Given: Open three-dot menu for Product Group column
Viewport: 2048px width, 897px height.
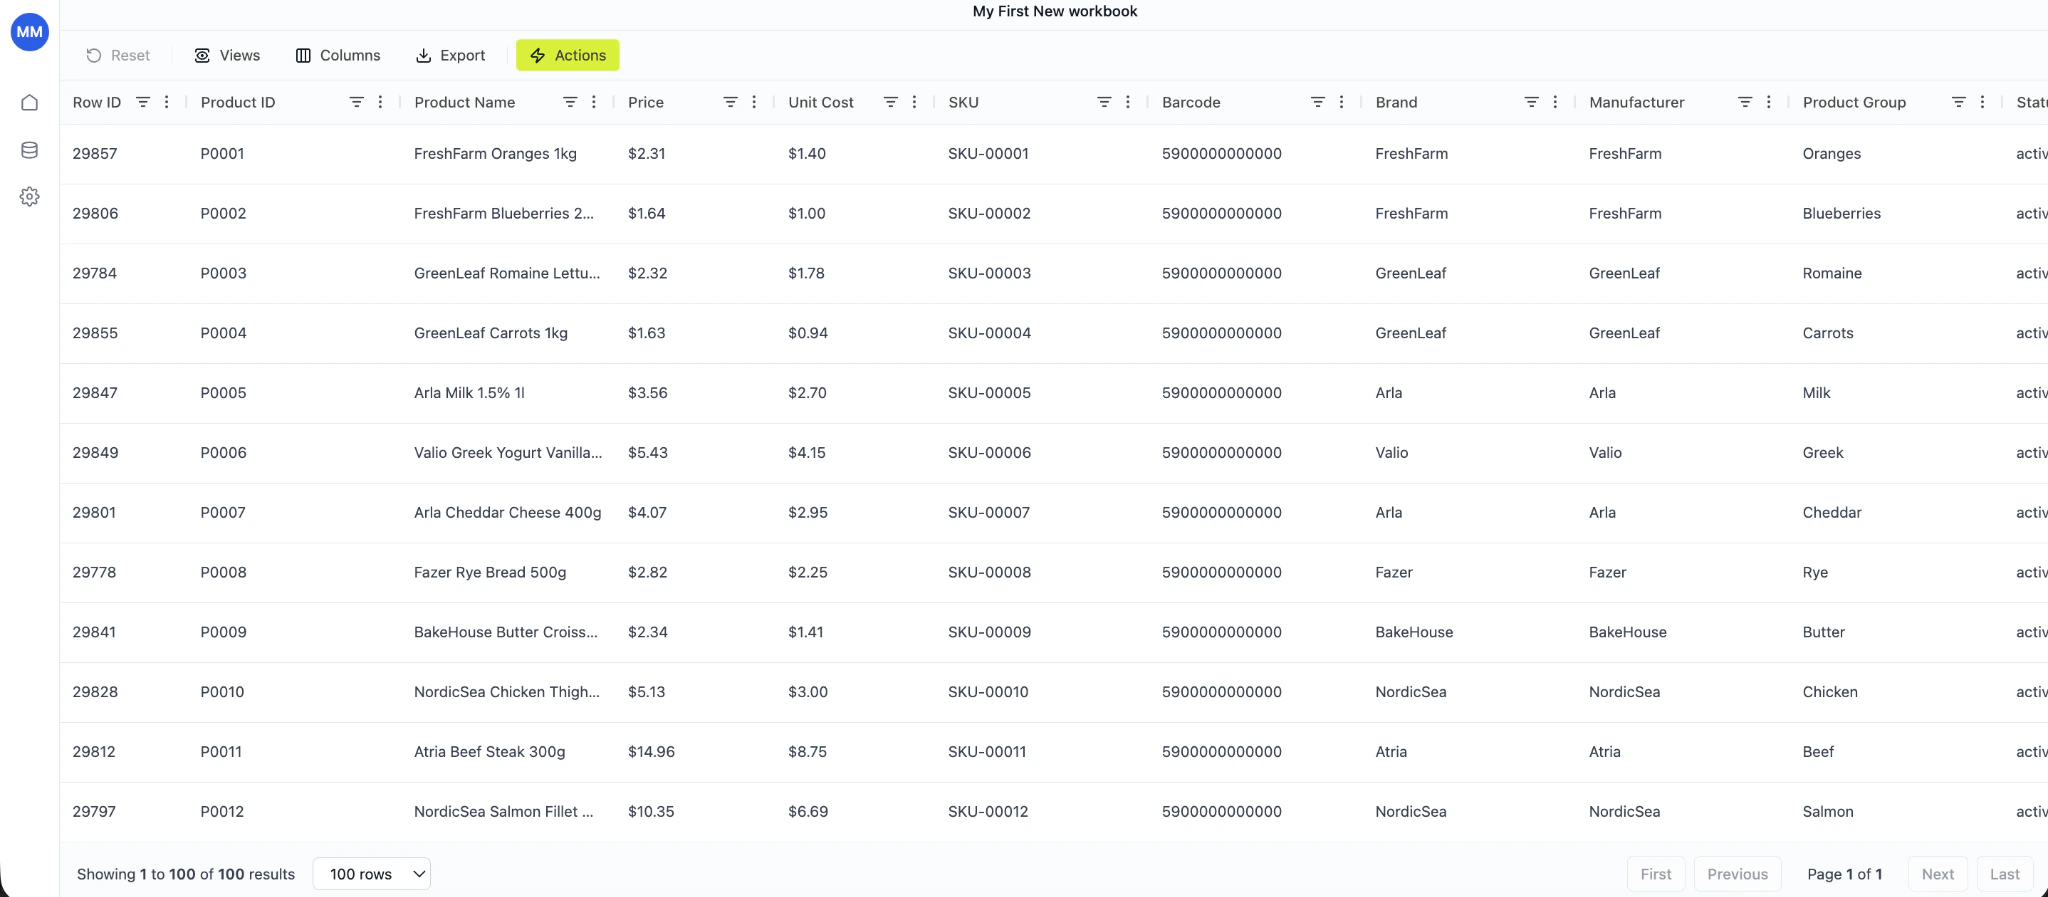Looking at the screenshot, I should pos(1983,102).
